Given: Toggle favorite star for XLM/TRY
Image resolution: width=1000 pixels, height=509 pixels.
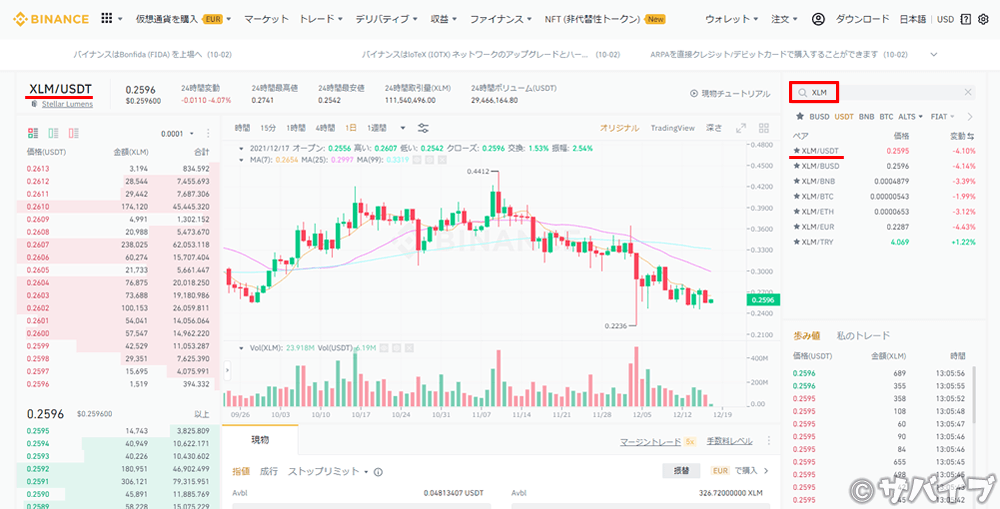Looking at the screenshot, I should [797, 242].
